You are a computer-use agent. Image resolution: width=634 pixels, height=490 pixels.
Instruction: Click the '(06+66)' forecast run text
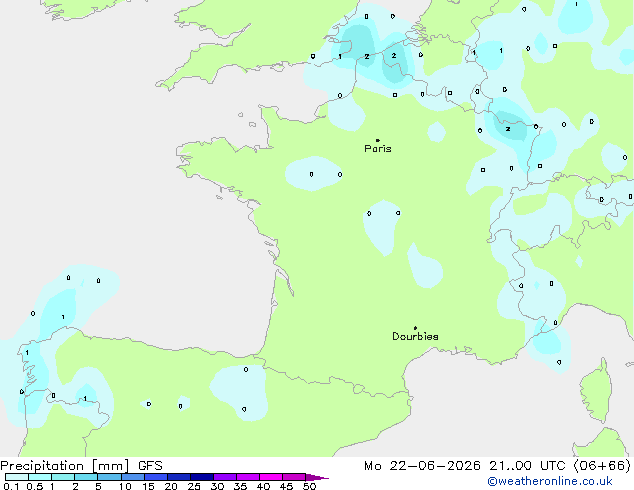coord(602,466)
